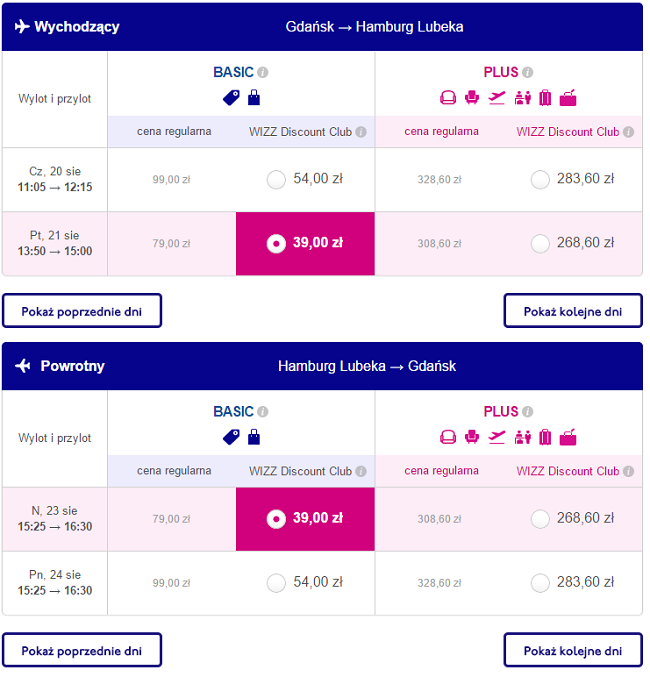Select 54,00 zł fare for 20 sie
Screen dimensions: 650x677
click(x=276, y=180)
